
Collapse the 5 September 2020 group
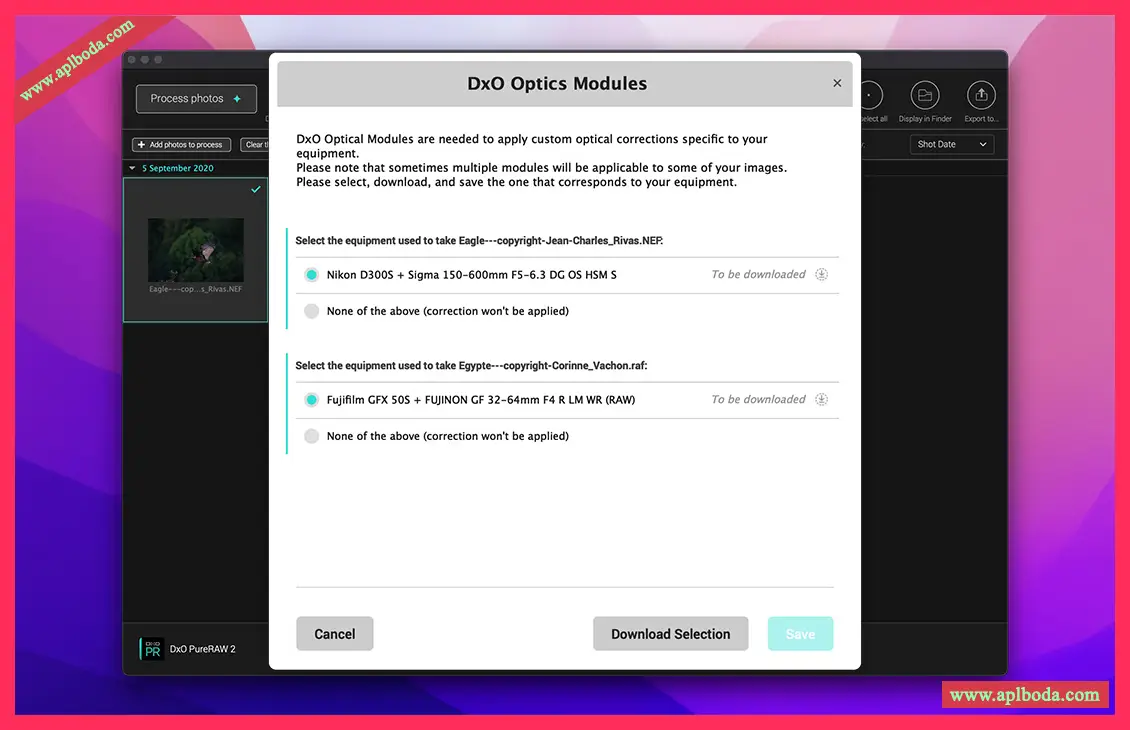coord(133,168)
